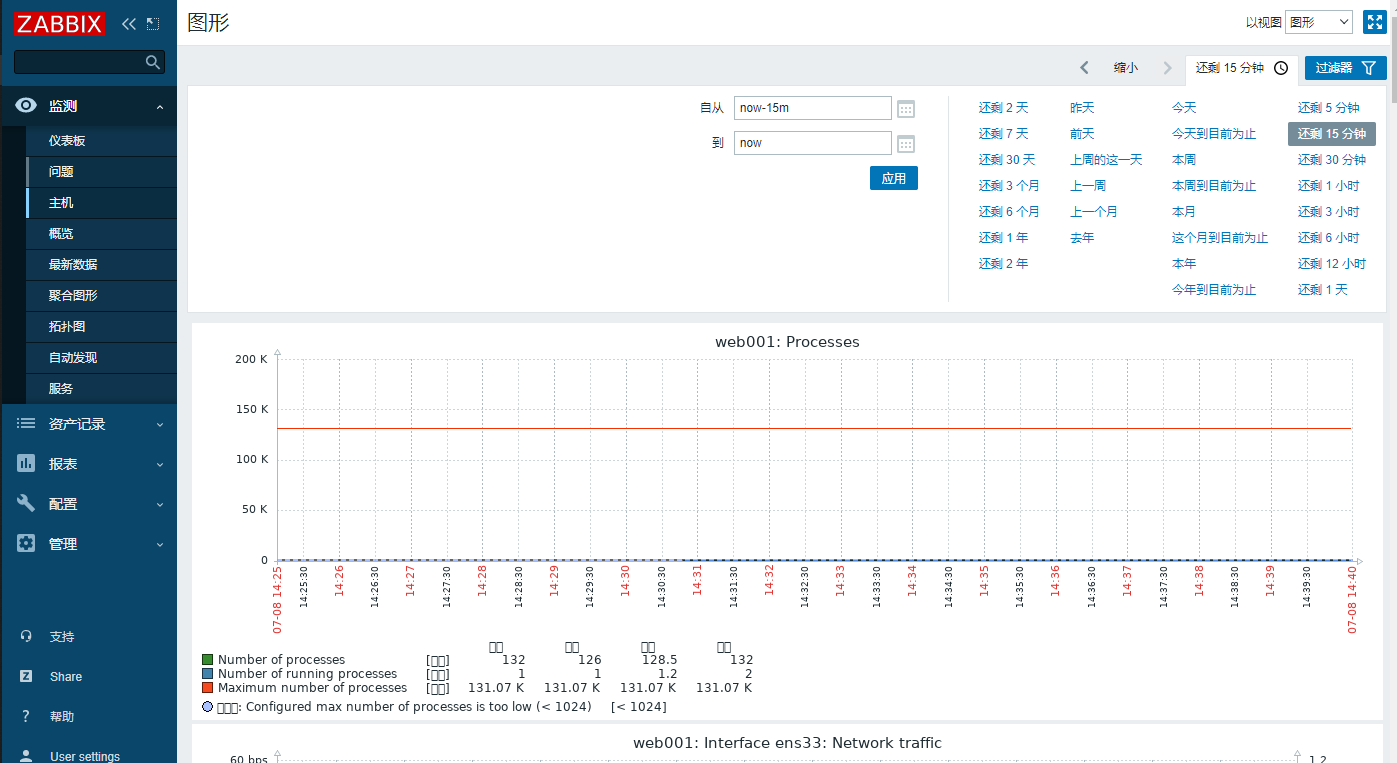Click the sidebar search box
Screen dimensions: 1397x763
point(89,62)
